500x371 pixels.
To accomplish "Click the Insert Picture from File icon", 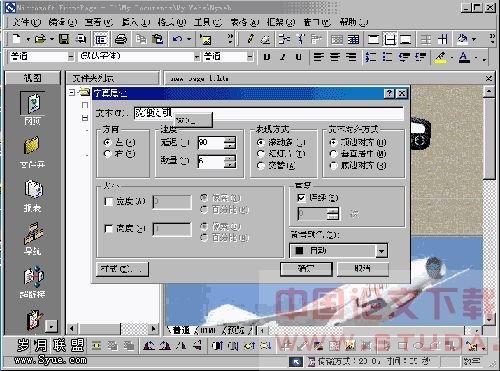I will tap(205, 39).
